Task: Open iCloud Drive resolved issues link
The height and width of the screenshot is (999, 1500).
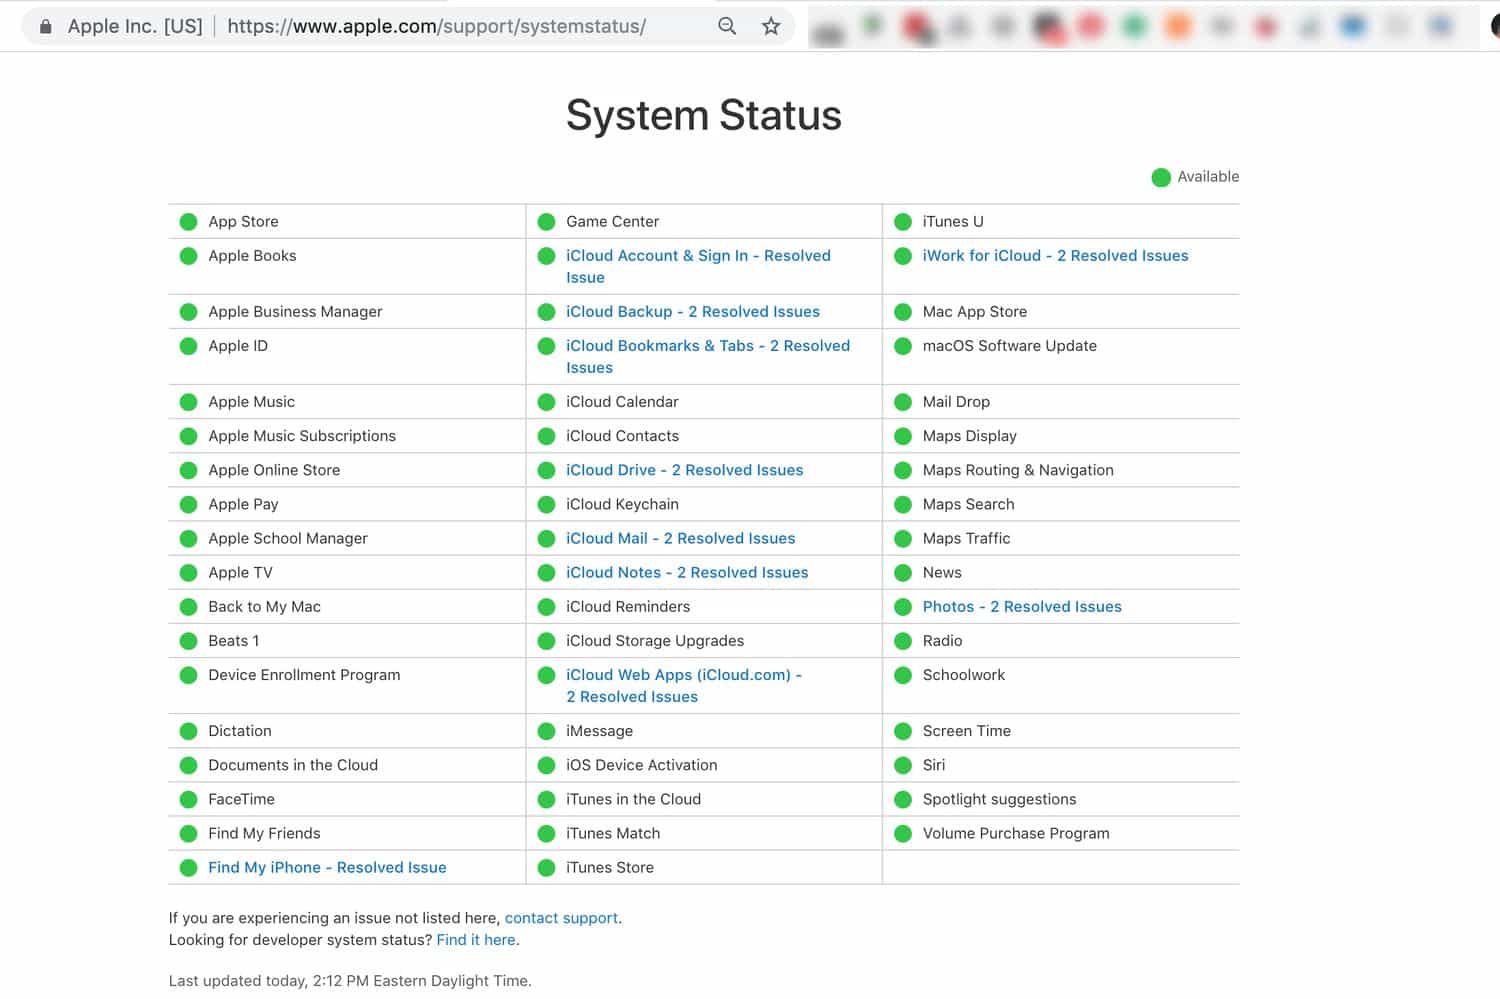Action: tap(685, 470)
